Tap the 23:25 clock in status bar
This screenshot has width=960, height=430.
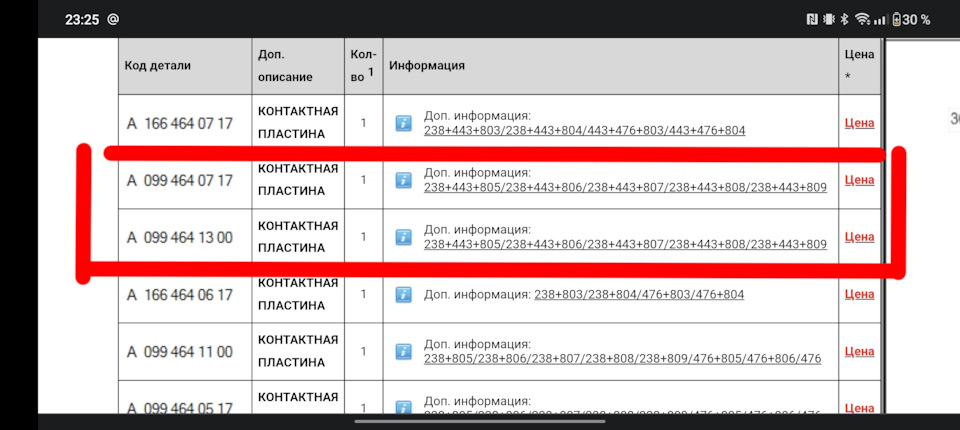point(82,20)
